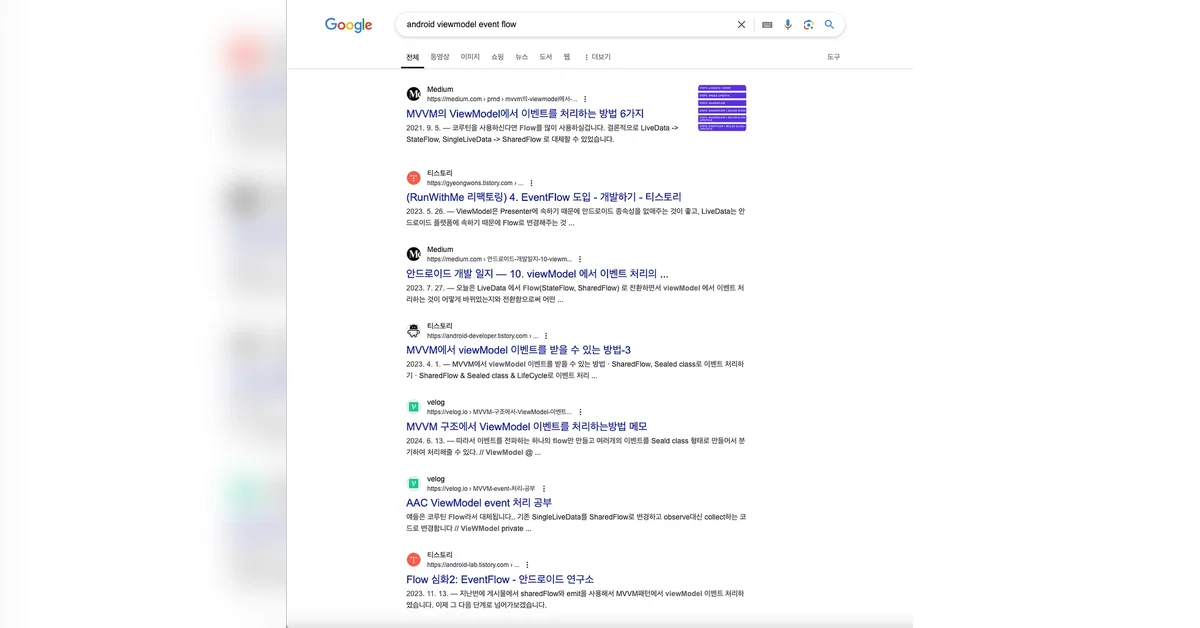Open three-dot menu beside android-lab.tistory.com URL
Viewport: 1200px width, 628px height.
coord(527,565)
